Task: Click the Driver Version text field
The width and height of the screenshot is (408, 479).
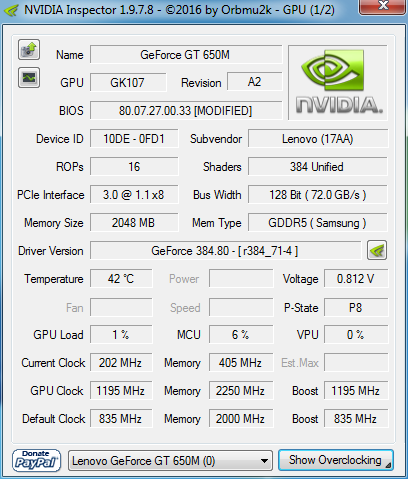Action: pos(225,251)
